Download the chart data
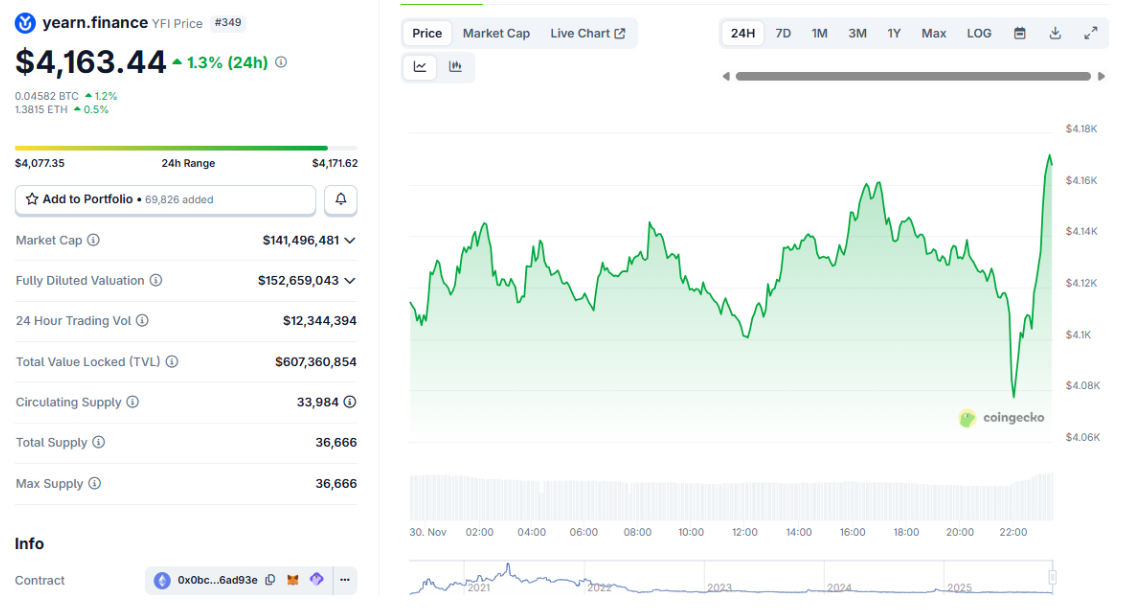Screen dimensions: 1132x615 [1055, 33]
